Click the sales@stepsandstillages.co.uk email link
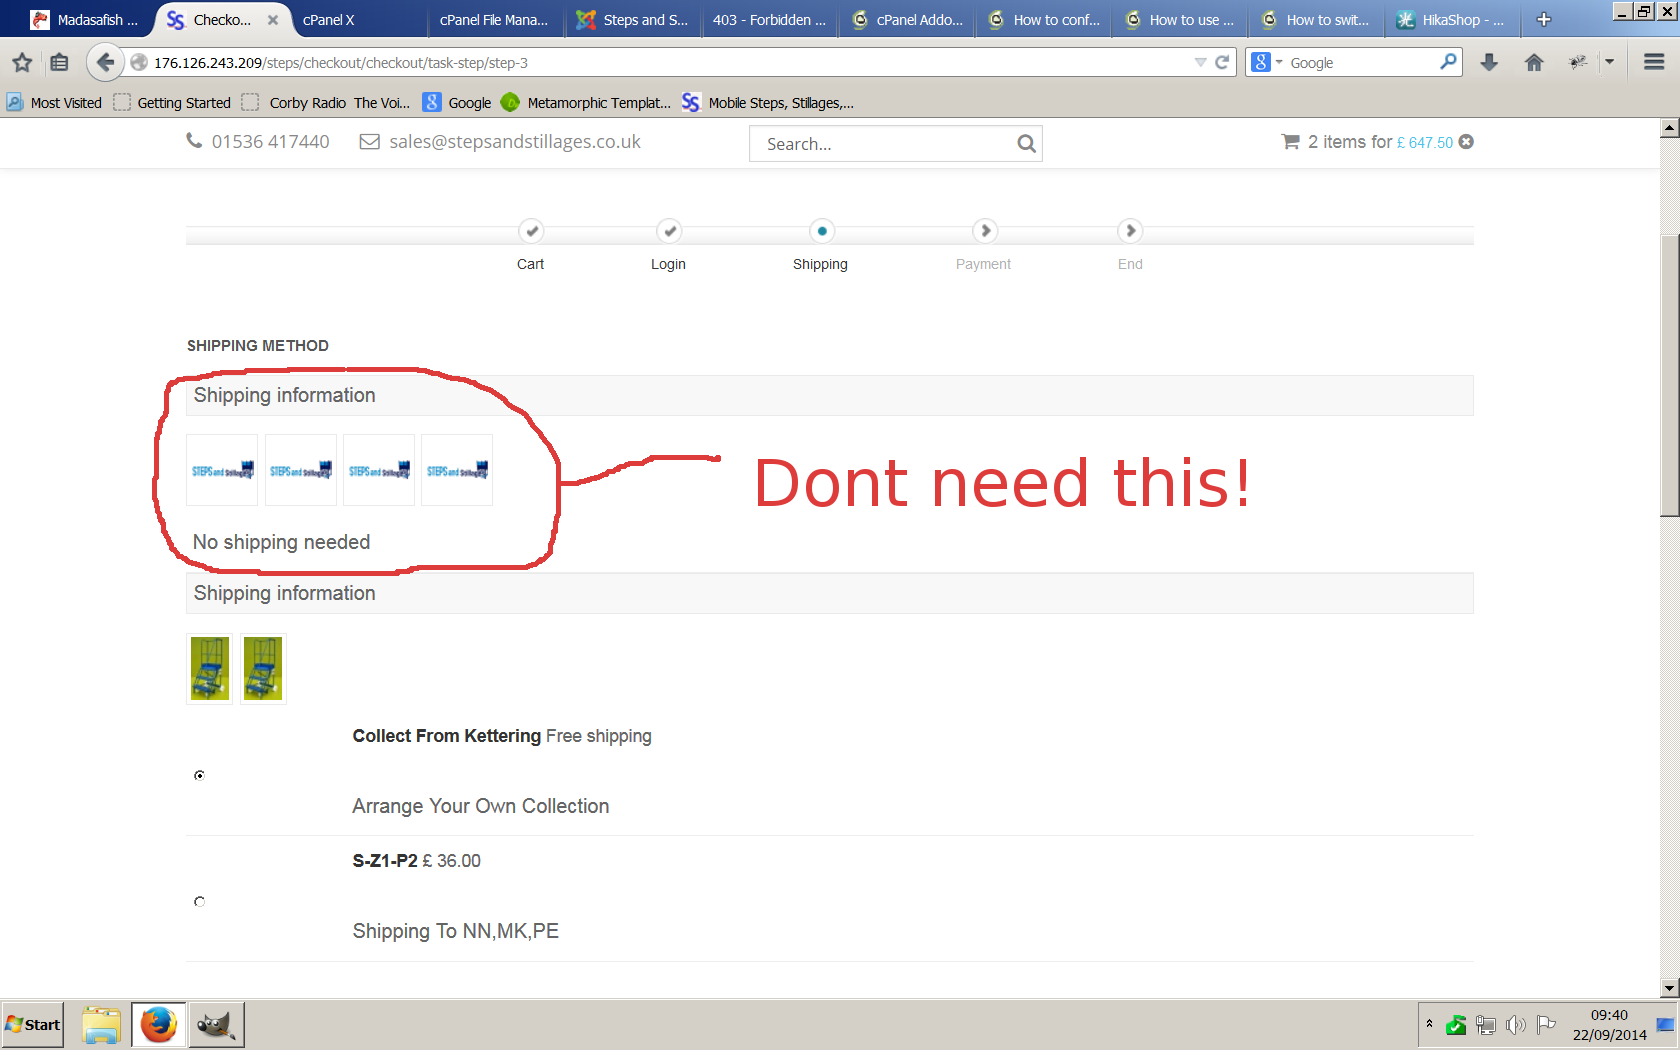 point(514,142)
